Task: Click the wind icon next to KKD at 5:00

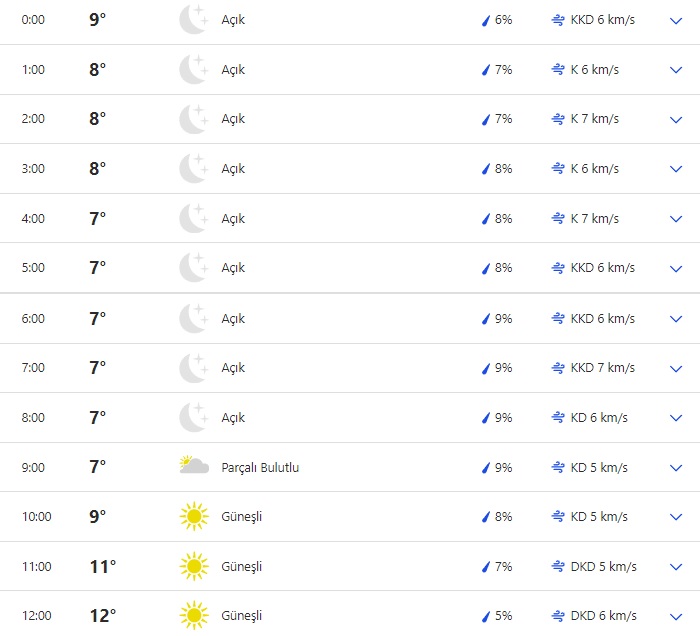Action: 558,268
